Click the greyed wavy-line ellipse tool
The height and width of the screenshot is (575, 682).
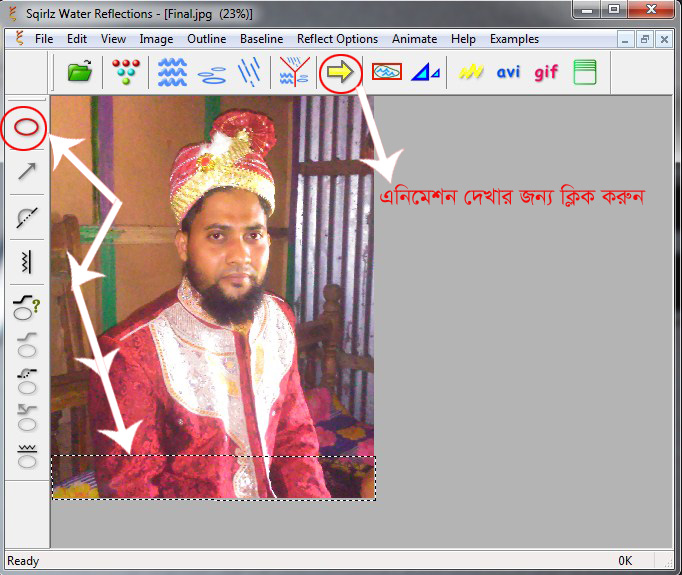tap(27, 456)
